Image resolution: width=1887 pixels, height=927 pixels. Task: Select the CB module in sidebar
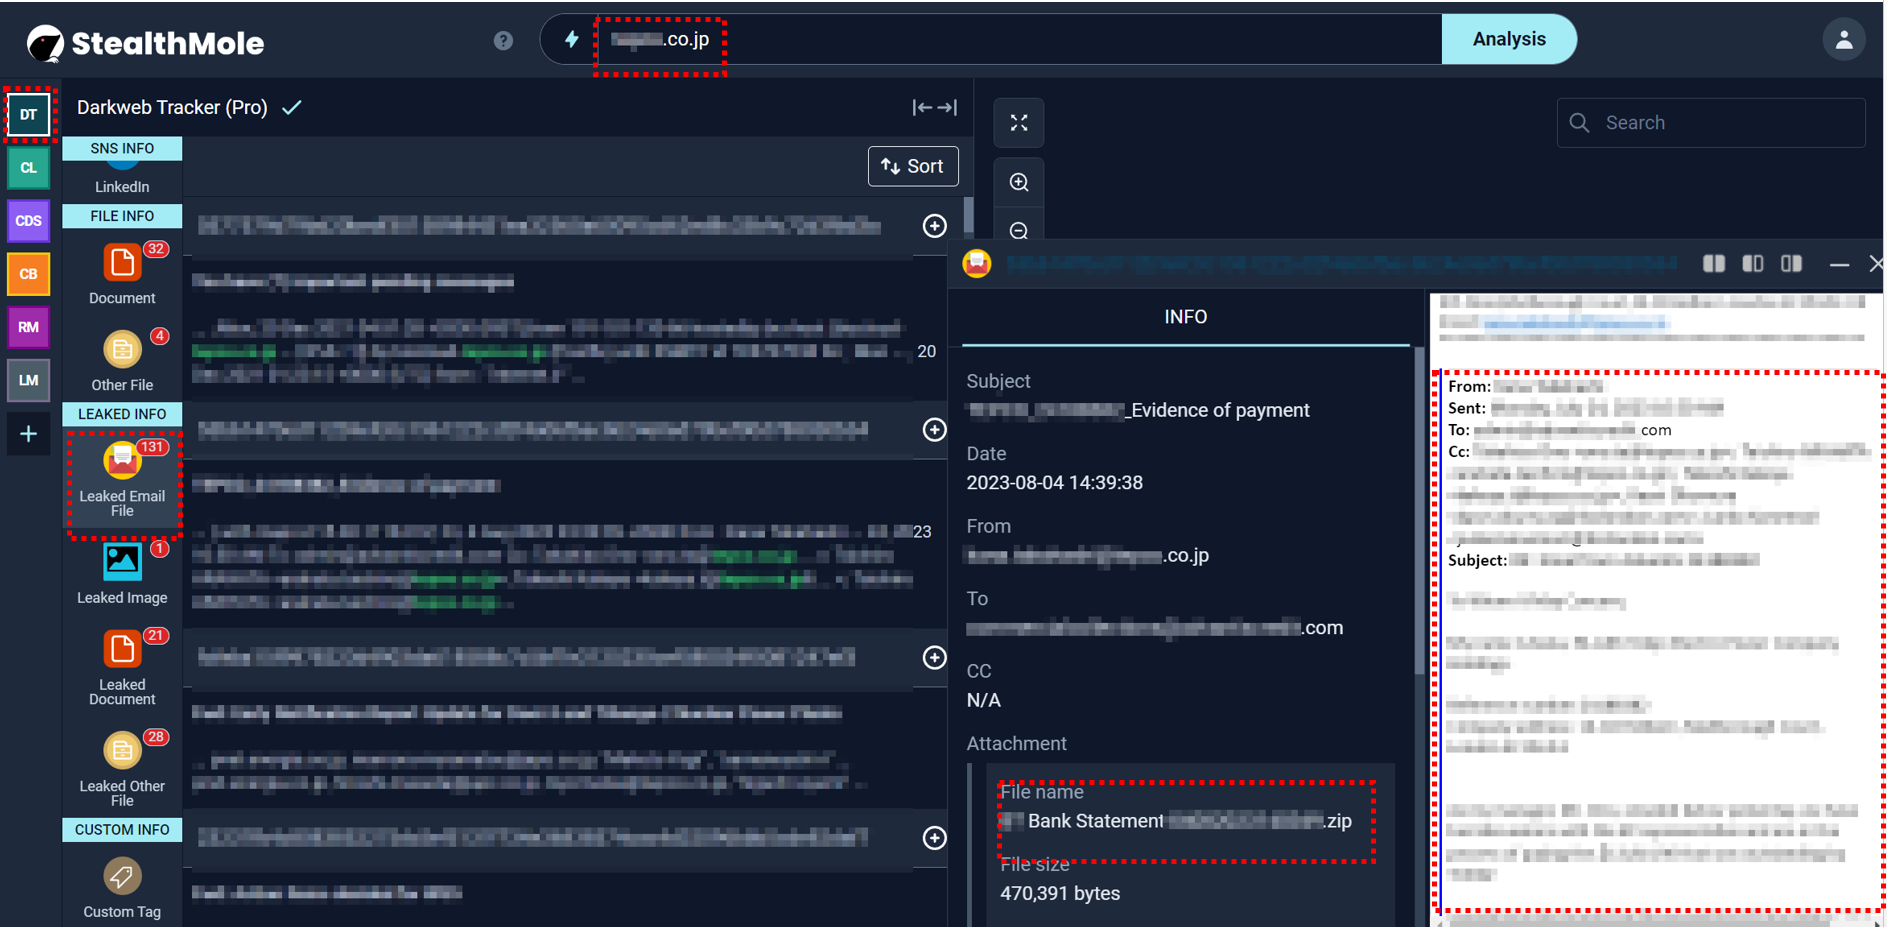pos(29,274)
